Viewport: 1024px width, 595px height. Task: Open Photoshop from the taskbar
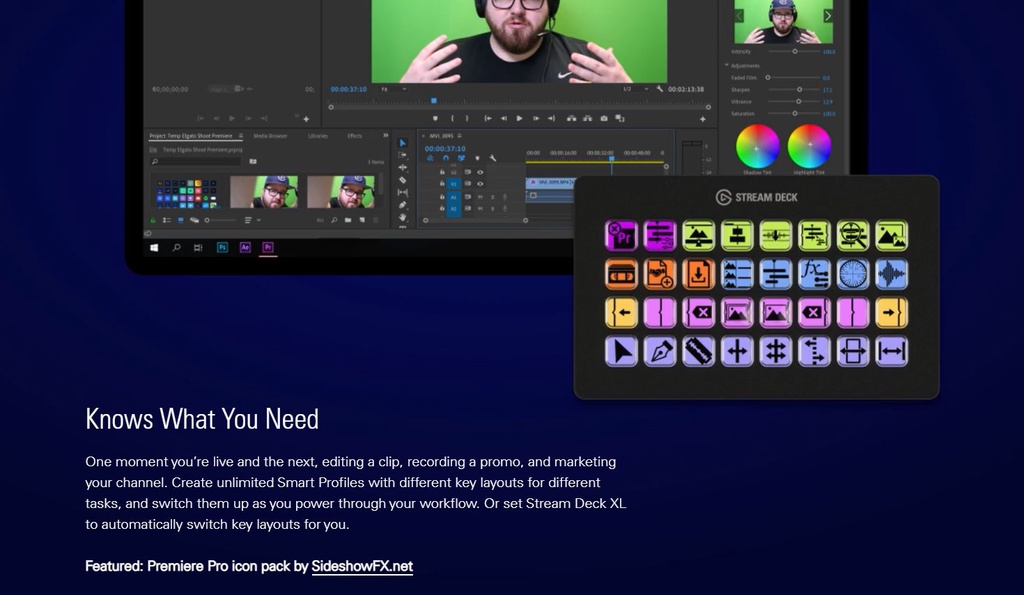[222, 248]
